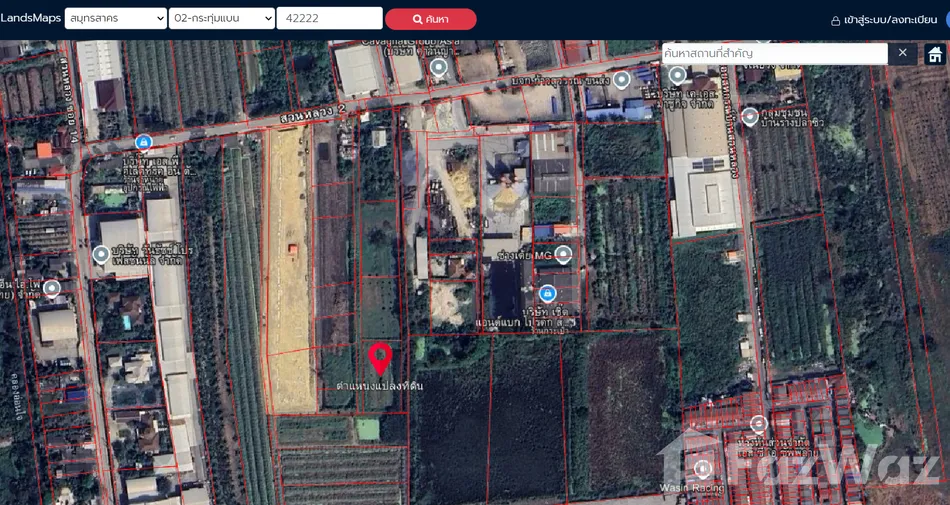Image resolution: width=950 pixels, height=505 pixels.
Task: Open the home icon button
Action: pos(935,54)
